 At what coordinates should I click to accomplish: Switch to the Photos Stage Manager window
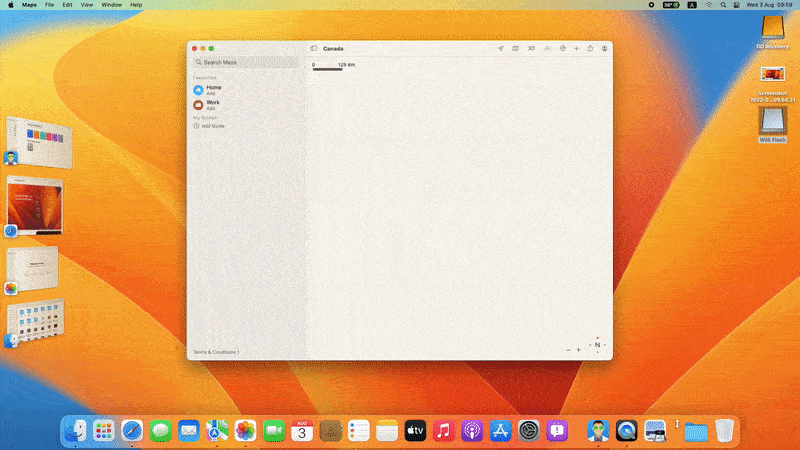point(33,269)
